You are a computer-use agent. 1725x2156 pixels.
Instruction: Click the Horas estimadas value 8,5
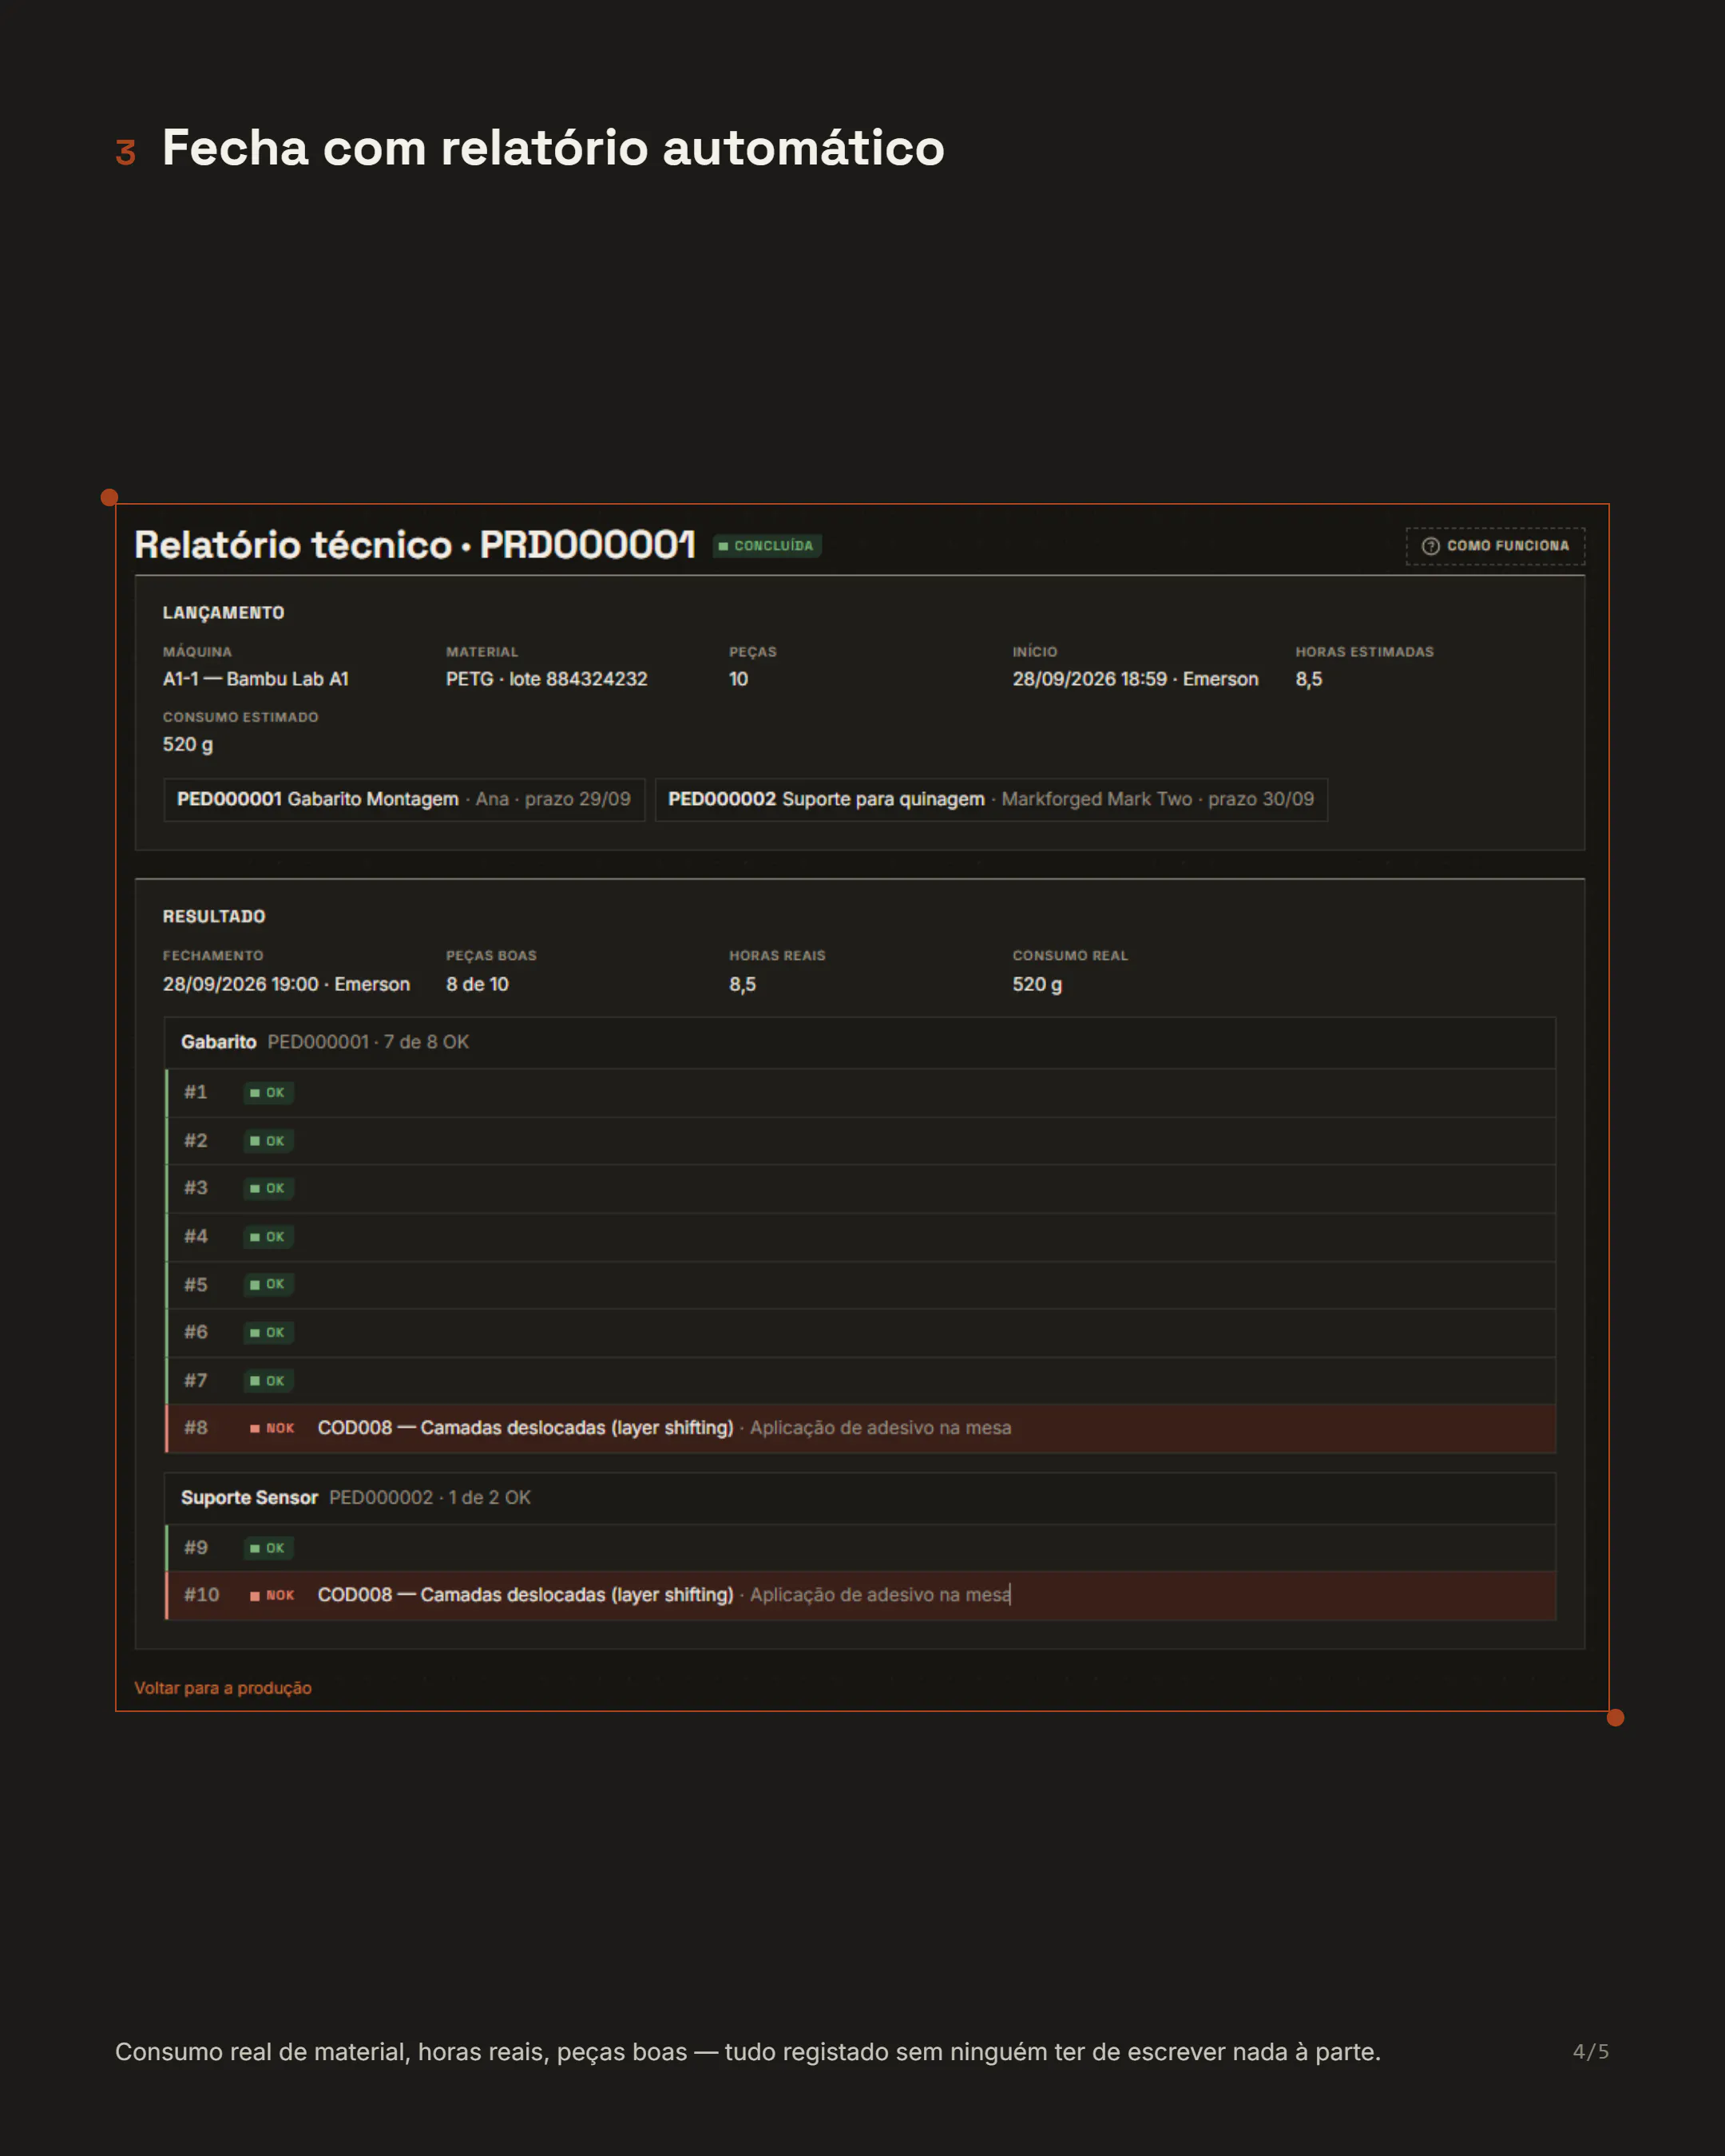(x=1308, y=679)
